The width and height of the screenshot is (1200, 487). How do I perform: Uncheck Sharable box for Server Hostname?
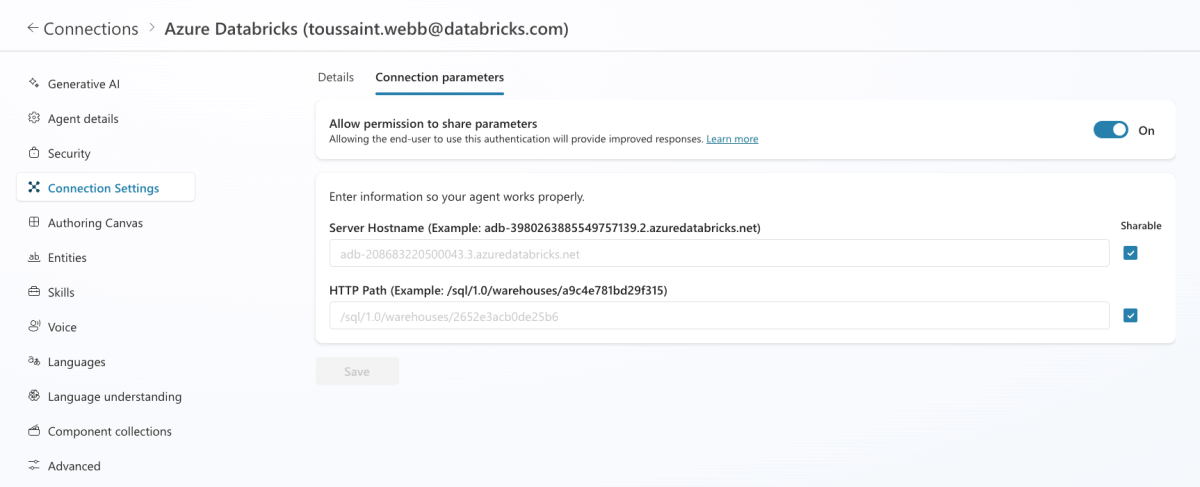[1130, 253]
